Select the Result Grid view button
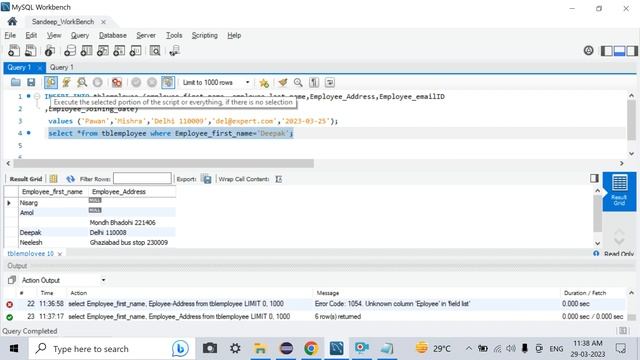The height and width of the screenshot is (360, 640). pos(619,191)
